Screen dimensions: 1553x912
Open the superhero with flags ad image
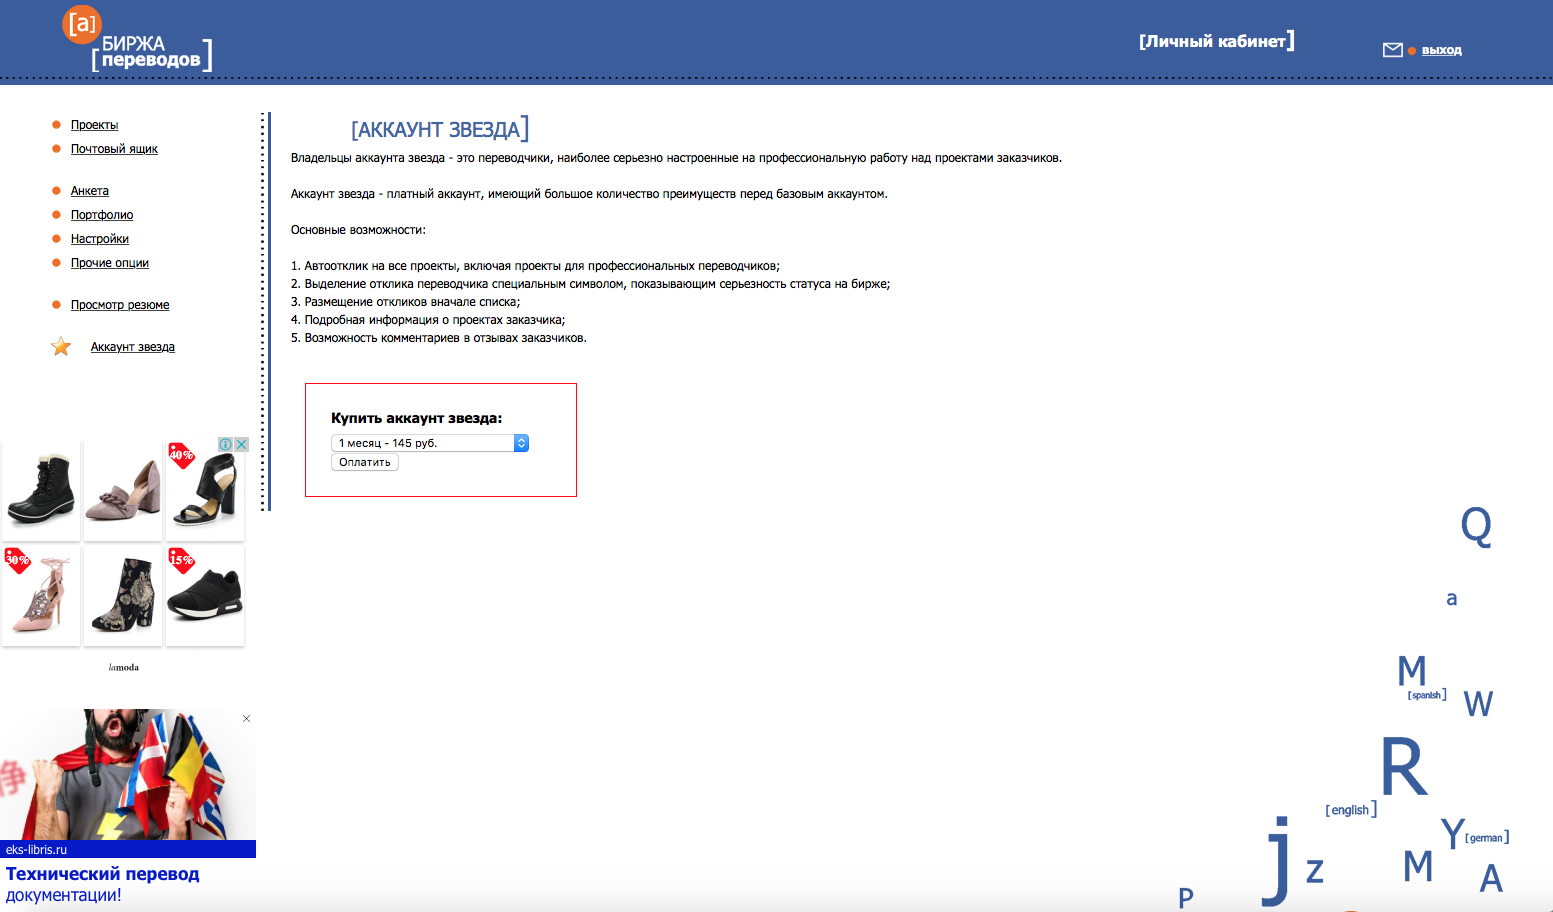click(x=128, y=775)
